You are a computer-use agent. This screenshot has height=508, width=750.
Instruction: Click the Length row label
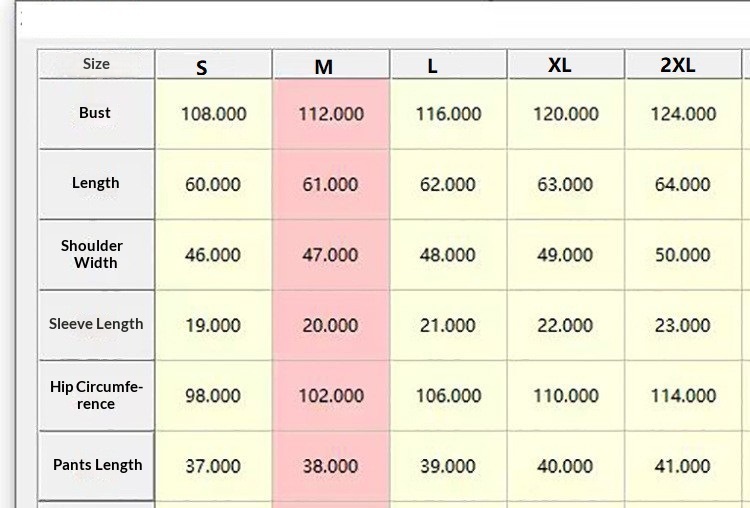pyautogui.click(x=96, y=183)
